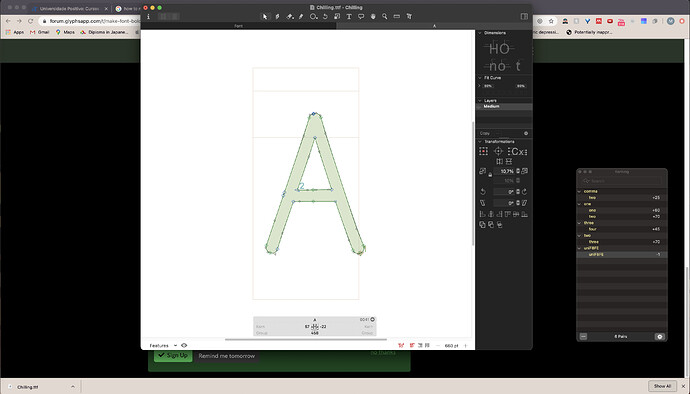
Task: Click the minus button in Kerning panel
Action: pos(584,336)
